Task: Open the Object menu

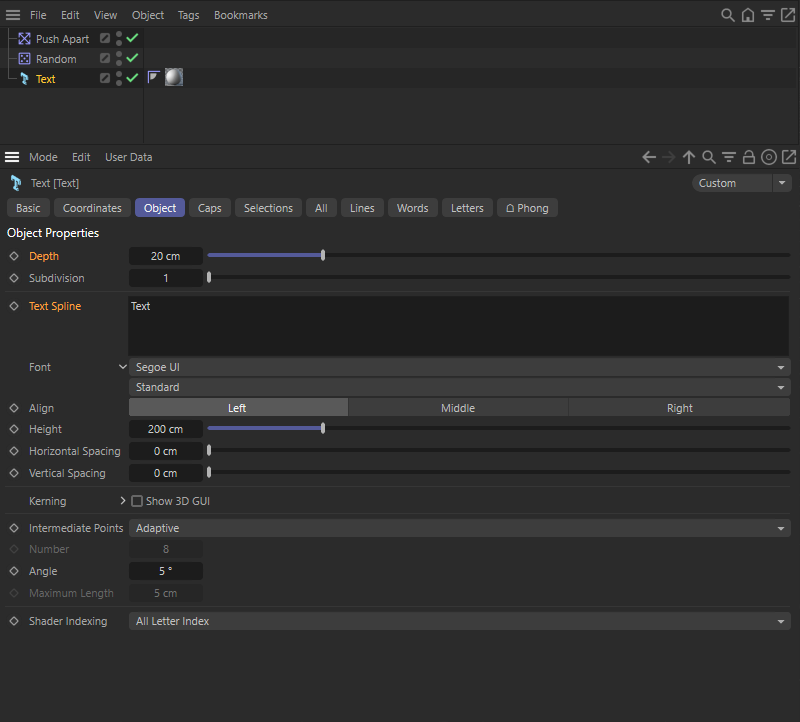Action: tap(147, 14)
